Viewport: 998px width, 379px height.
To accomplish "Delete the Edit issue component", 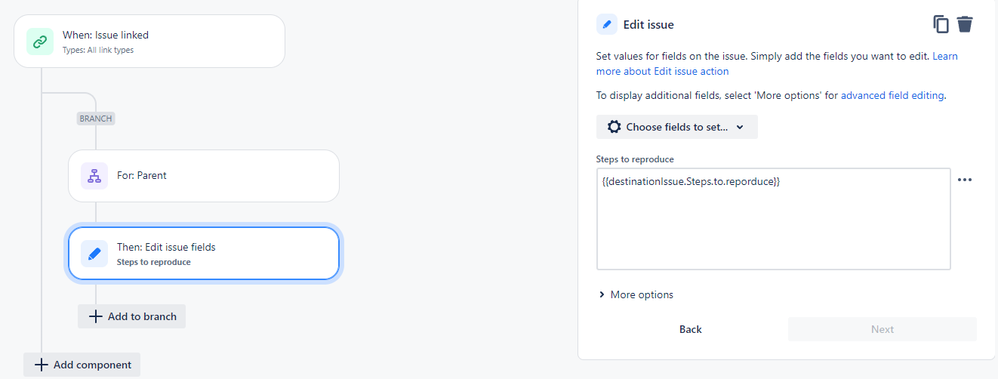I will [x=965, y=25].
